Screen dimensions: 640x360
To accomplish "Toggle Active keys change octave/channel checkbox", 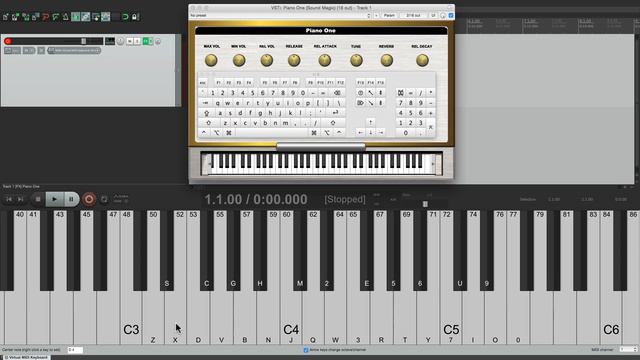I will pos(306,350).
